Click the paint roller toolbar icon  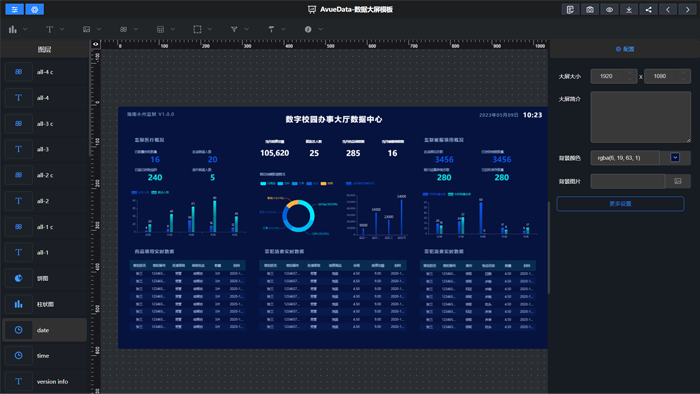coord(271,29)
